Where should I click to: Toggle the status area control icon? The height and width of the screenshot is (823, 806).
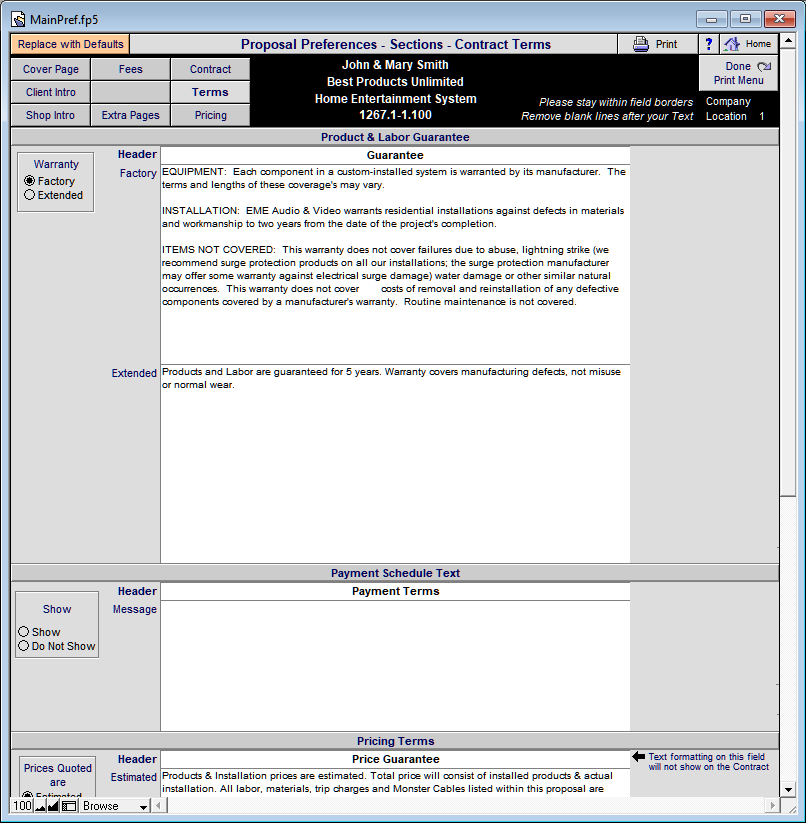click(x=69, y=806)
